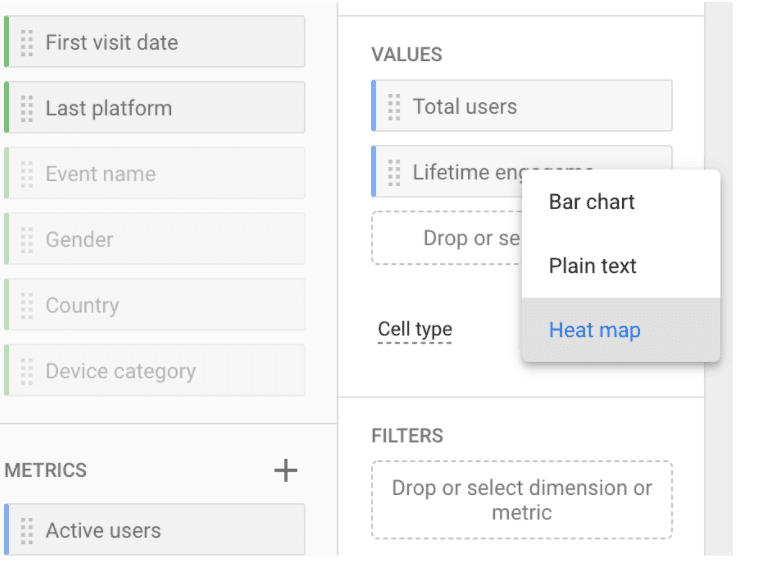Click the Cell type label
The width and height of the screenshot is (771, 566).
pyautogui.click(x=414, y=329)
